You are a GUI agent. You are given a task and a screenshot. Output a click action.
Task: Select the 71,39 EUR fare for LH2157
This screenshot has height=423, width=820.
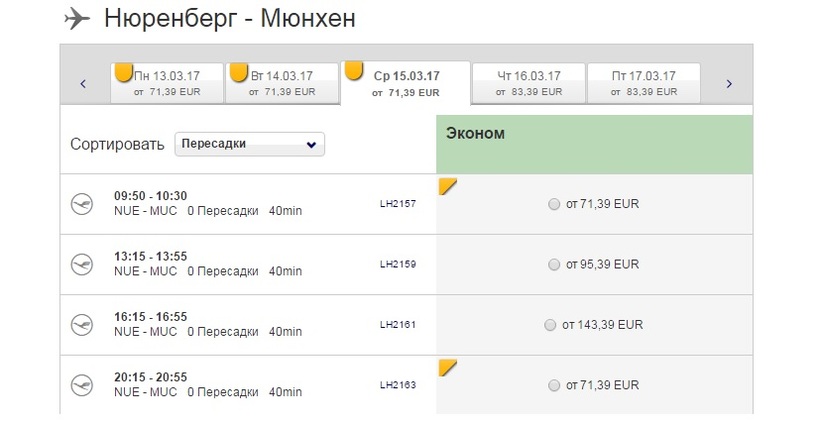tap(554, 205)
